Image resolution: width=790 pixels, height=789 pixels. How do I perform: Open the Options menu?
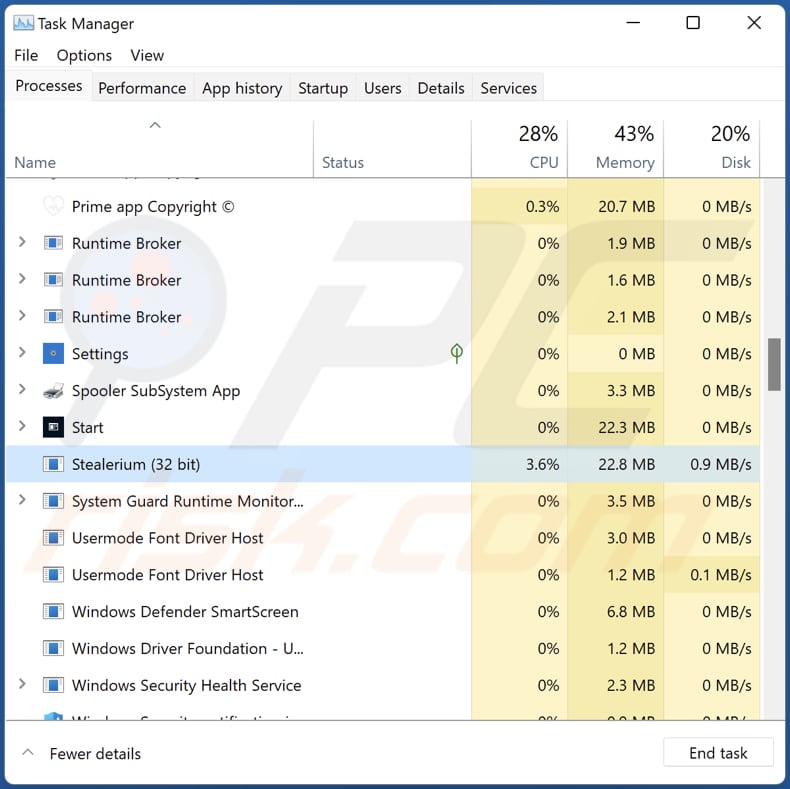[x=84, y=55]
